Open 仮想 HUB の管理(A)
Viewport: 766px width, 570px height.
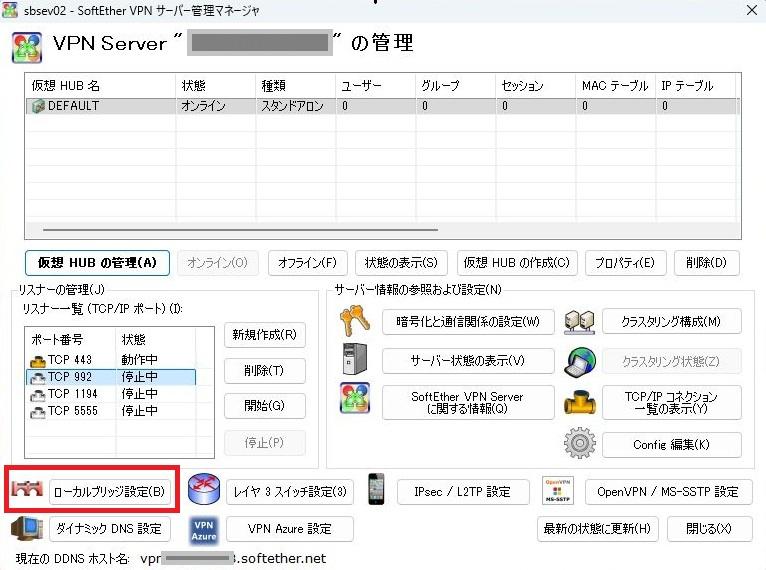(97, 263)
